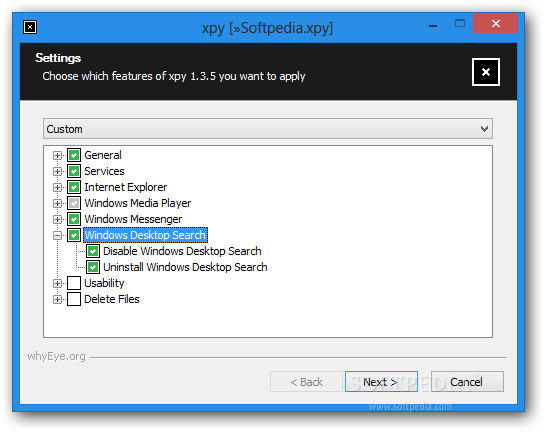Minimize the xpy window
The width and height of the screenshot is (545, 432).
pyautogui.click(x=433, y=25)
